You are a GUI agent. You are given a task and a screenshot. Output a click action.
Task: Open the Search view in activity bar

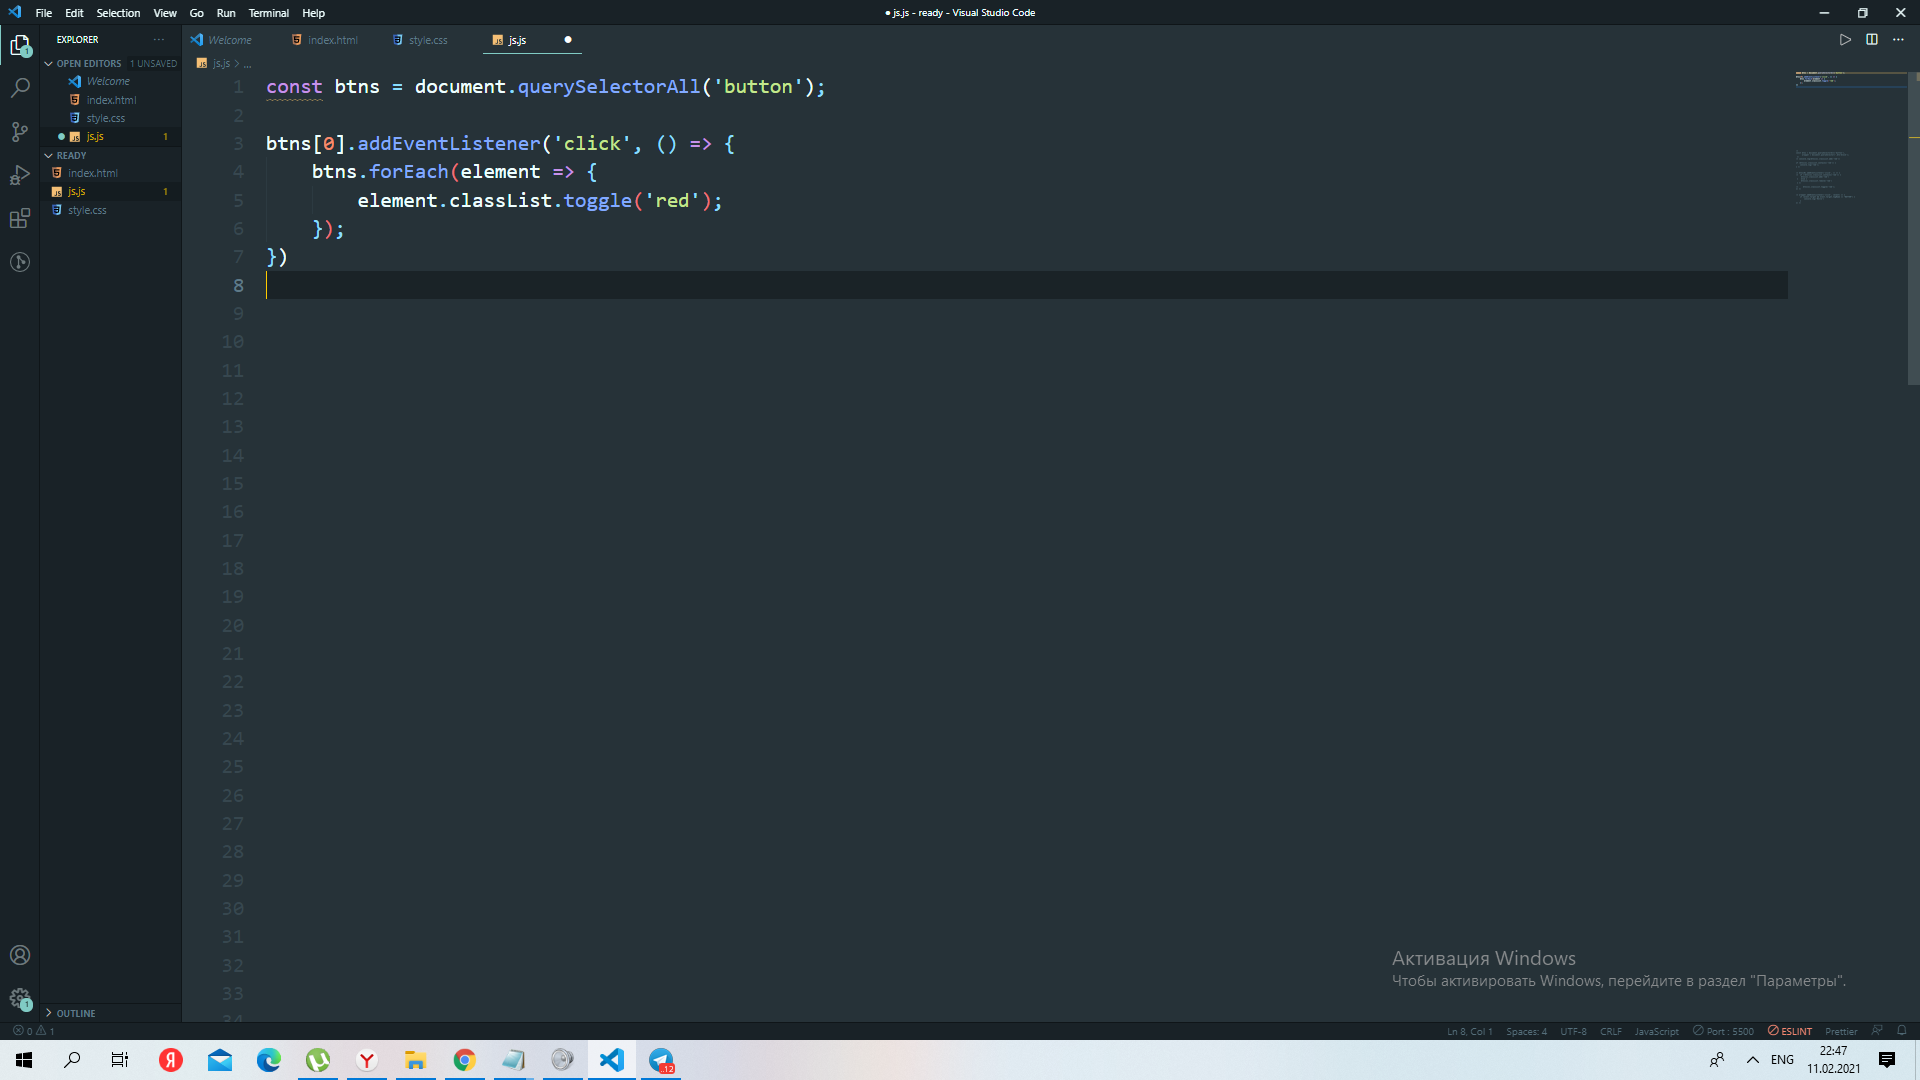[20, 88]
